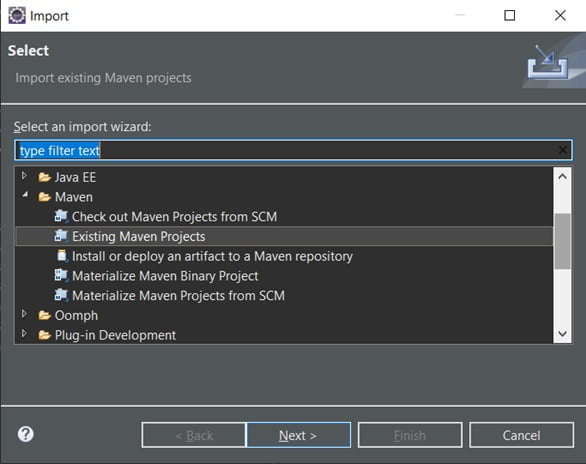This screenshot has width=586, height=464.
Task: Select the Maven category label
Action: tap(74, 197)
